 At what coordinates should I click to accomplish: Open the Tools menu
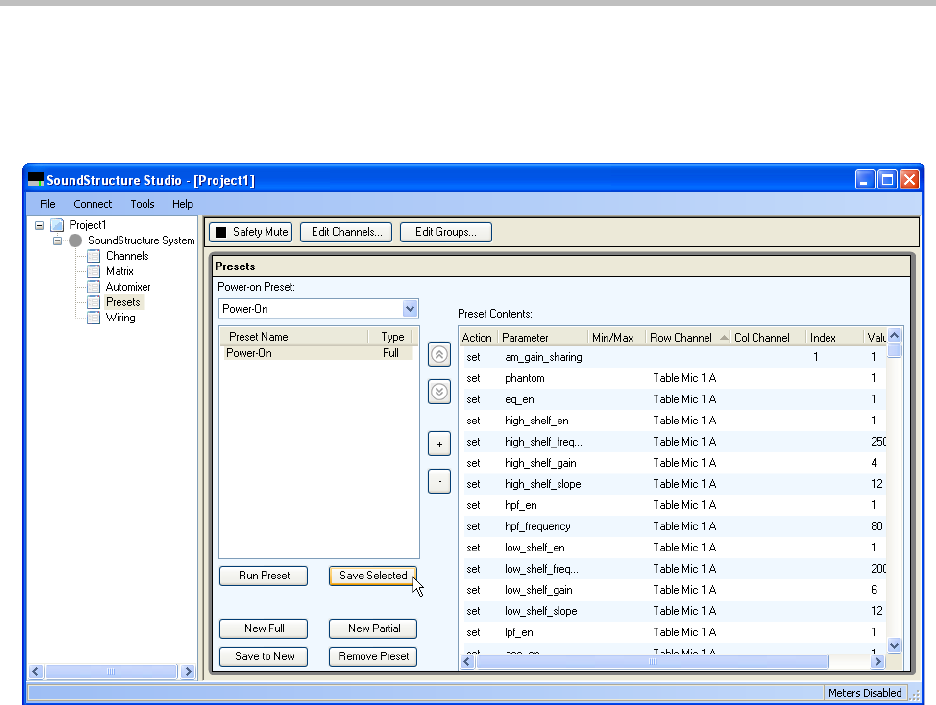(x=142, y=204)
